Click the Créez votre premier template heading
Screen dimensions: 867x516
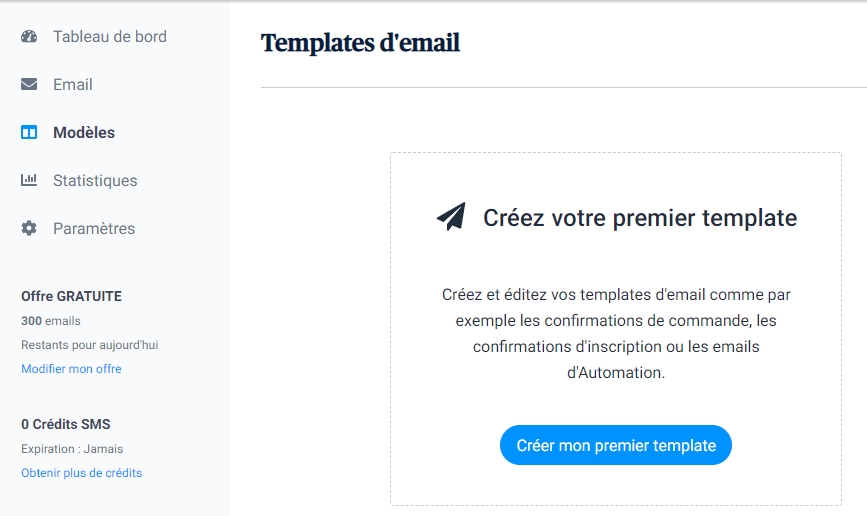[640, 218]
